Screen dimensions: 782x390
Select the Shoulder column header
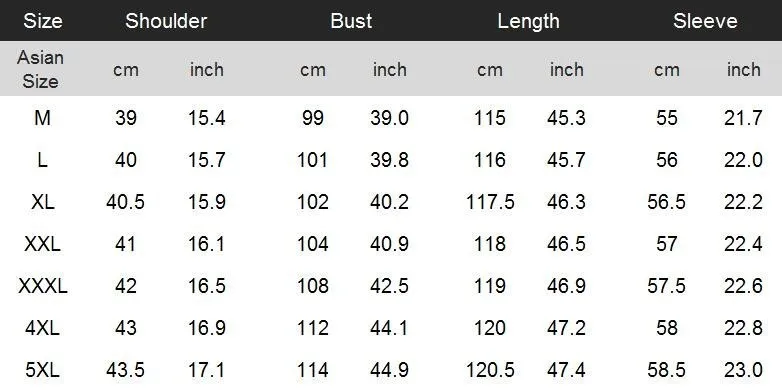coord(166,21)
